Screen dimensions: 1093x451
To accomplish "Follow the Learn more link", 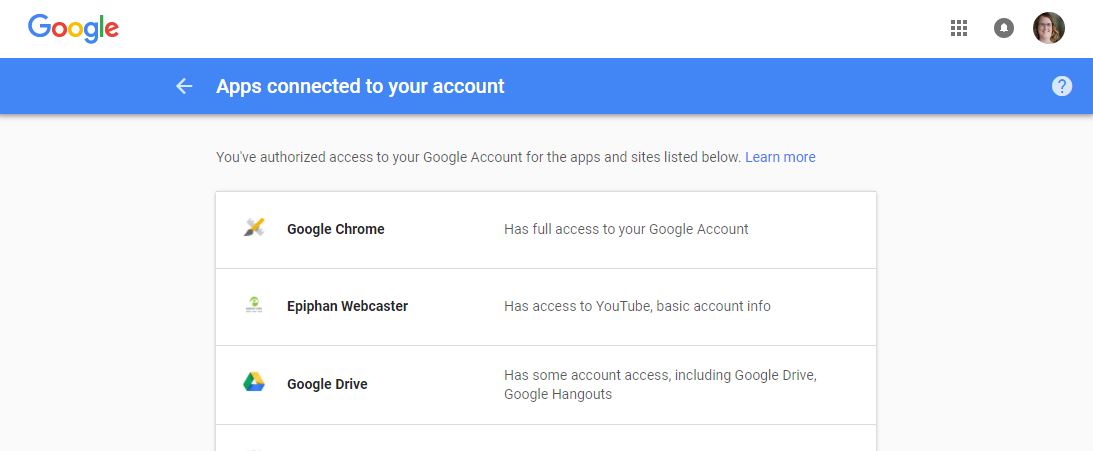I will pyautogui.click(x=780, y=157).
